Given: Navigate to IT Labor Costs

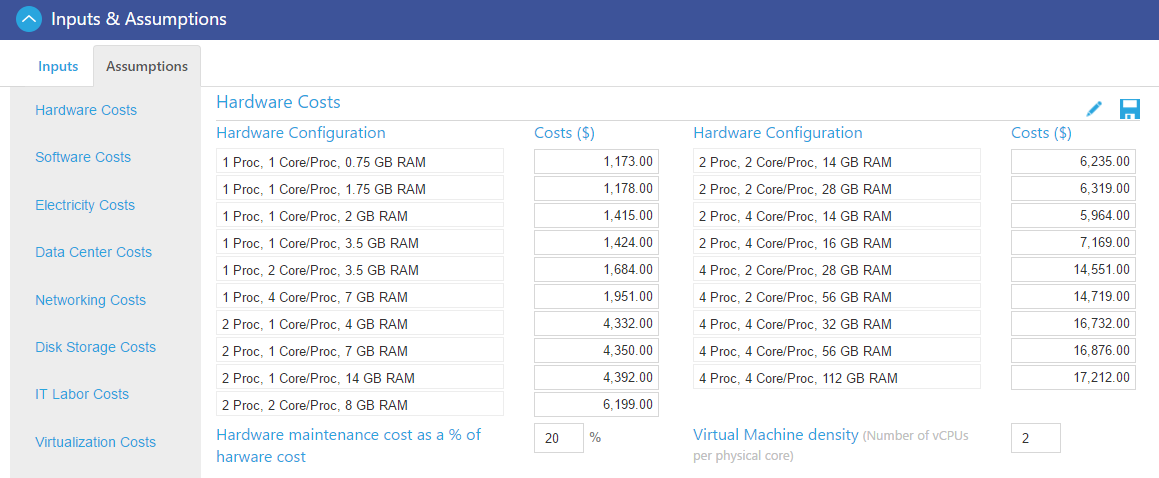Looking at the screenshot, I should pos(82,394).
